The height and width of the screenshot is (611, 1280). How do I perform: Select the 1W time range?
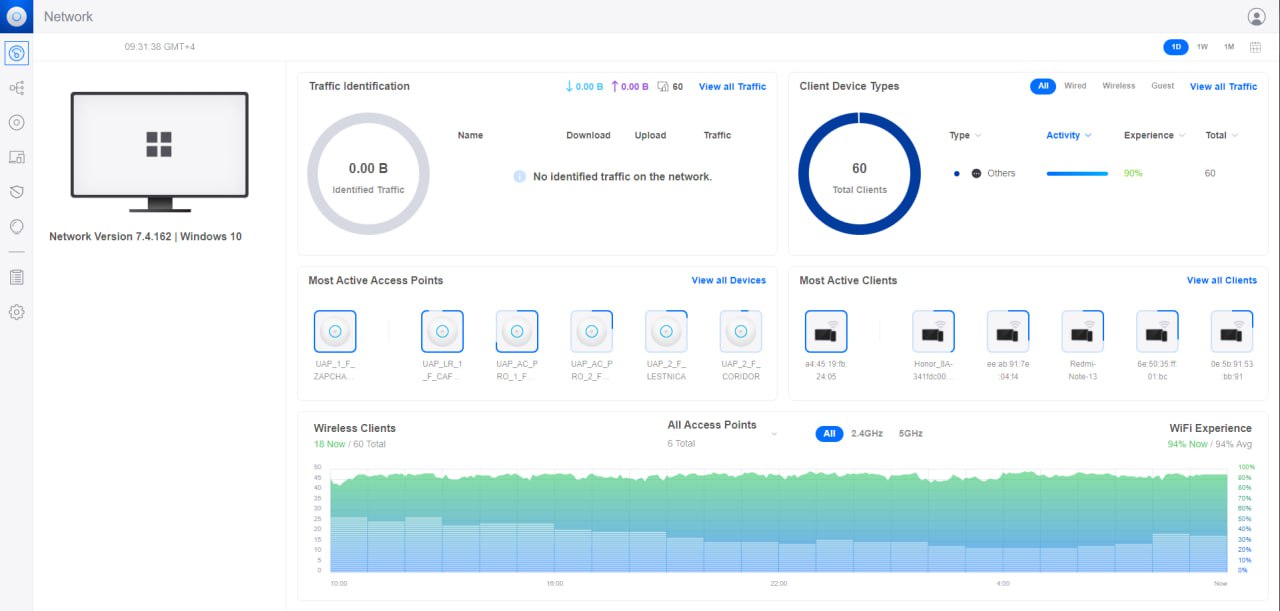coord(1202,47)
